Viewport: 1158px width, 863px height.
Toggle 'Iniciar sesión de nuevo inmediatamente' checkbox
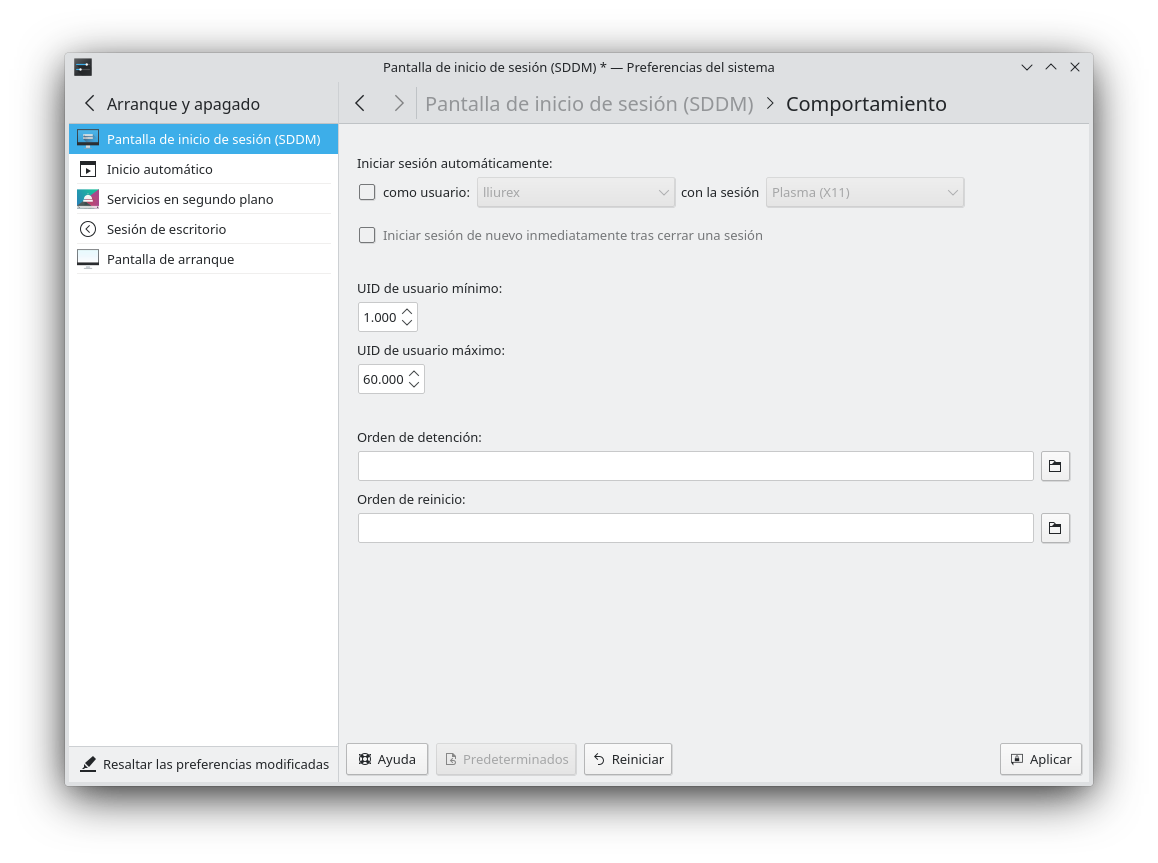pos(367,235)
